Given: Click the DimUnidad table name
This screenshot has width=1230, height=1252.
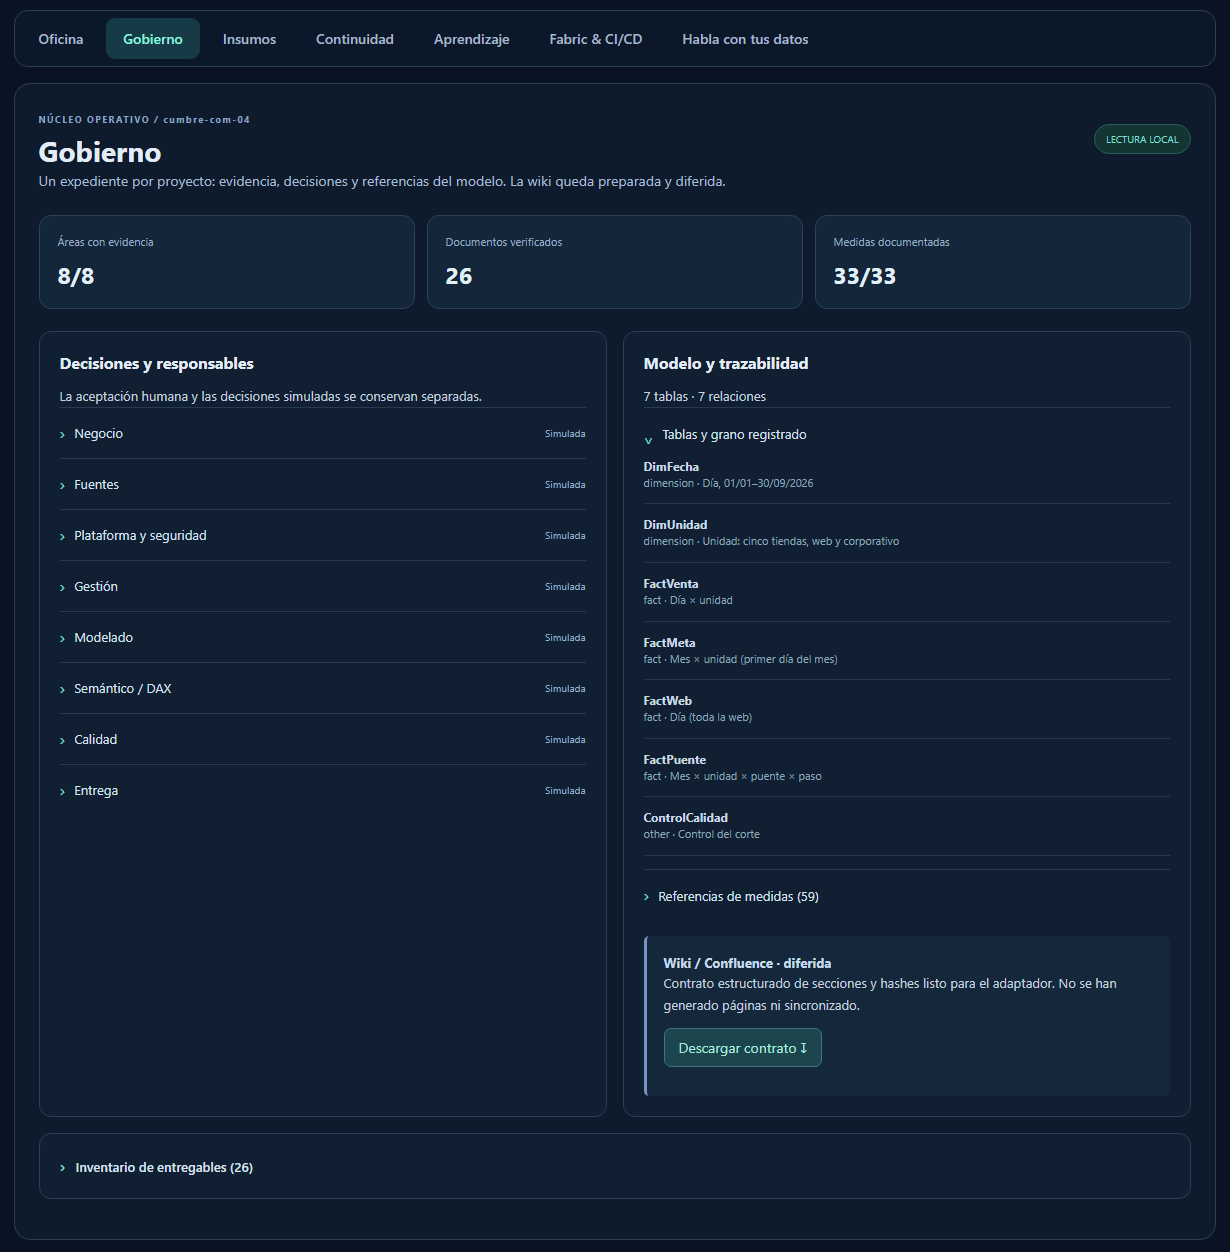Looking at the screenshot, I should coord(675,525).
